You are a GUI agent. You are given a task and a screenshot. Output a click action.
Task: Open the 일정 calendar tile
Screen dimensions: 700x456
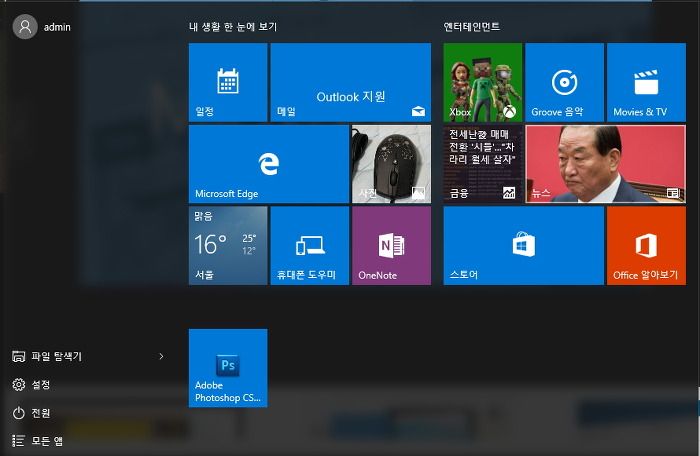(228, 82)
